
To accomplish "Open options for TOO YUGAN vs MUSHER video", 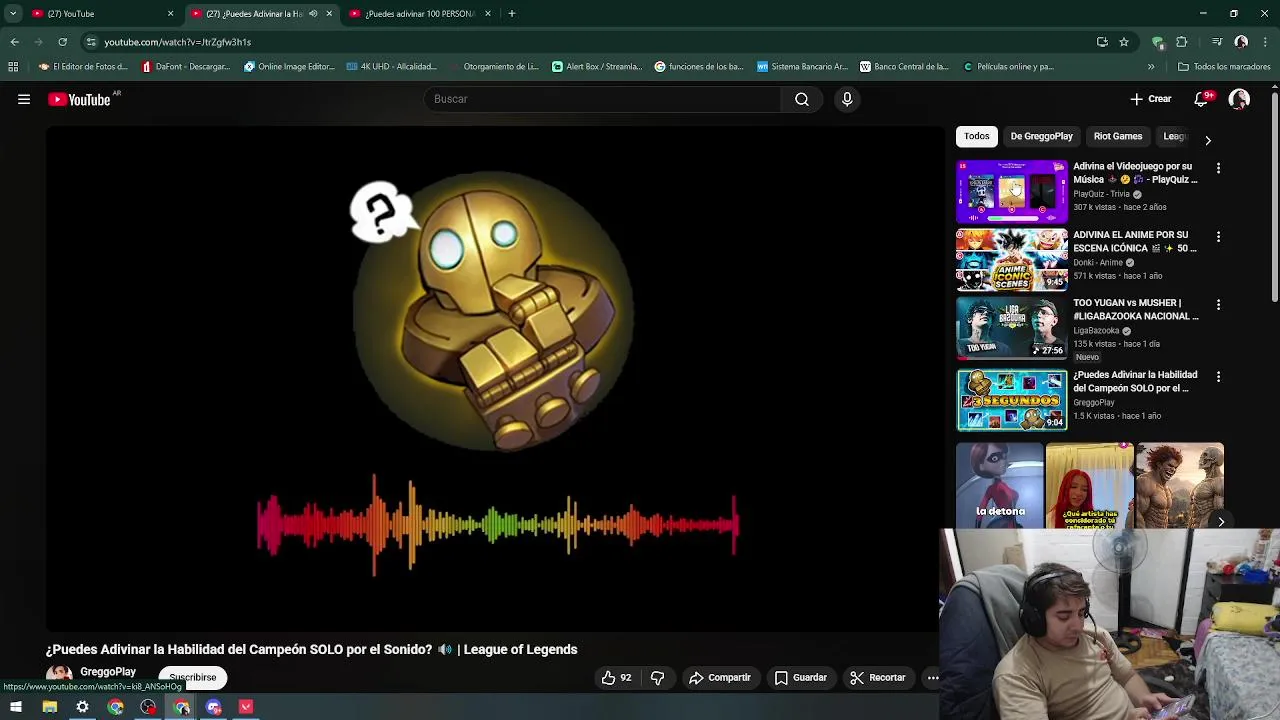I will coord(1218,305).
